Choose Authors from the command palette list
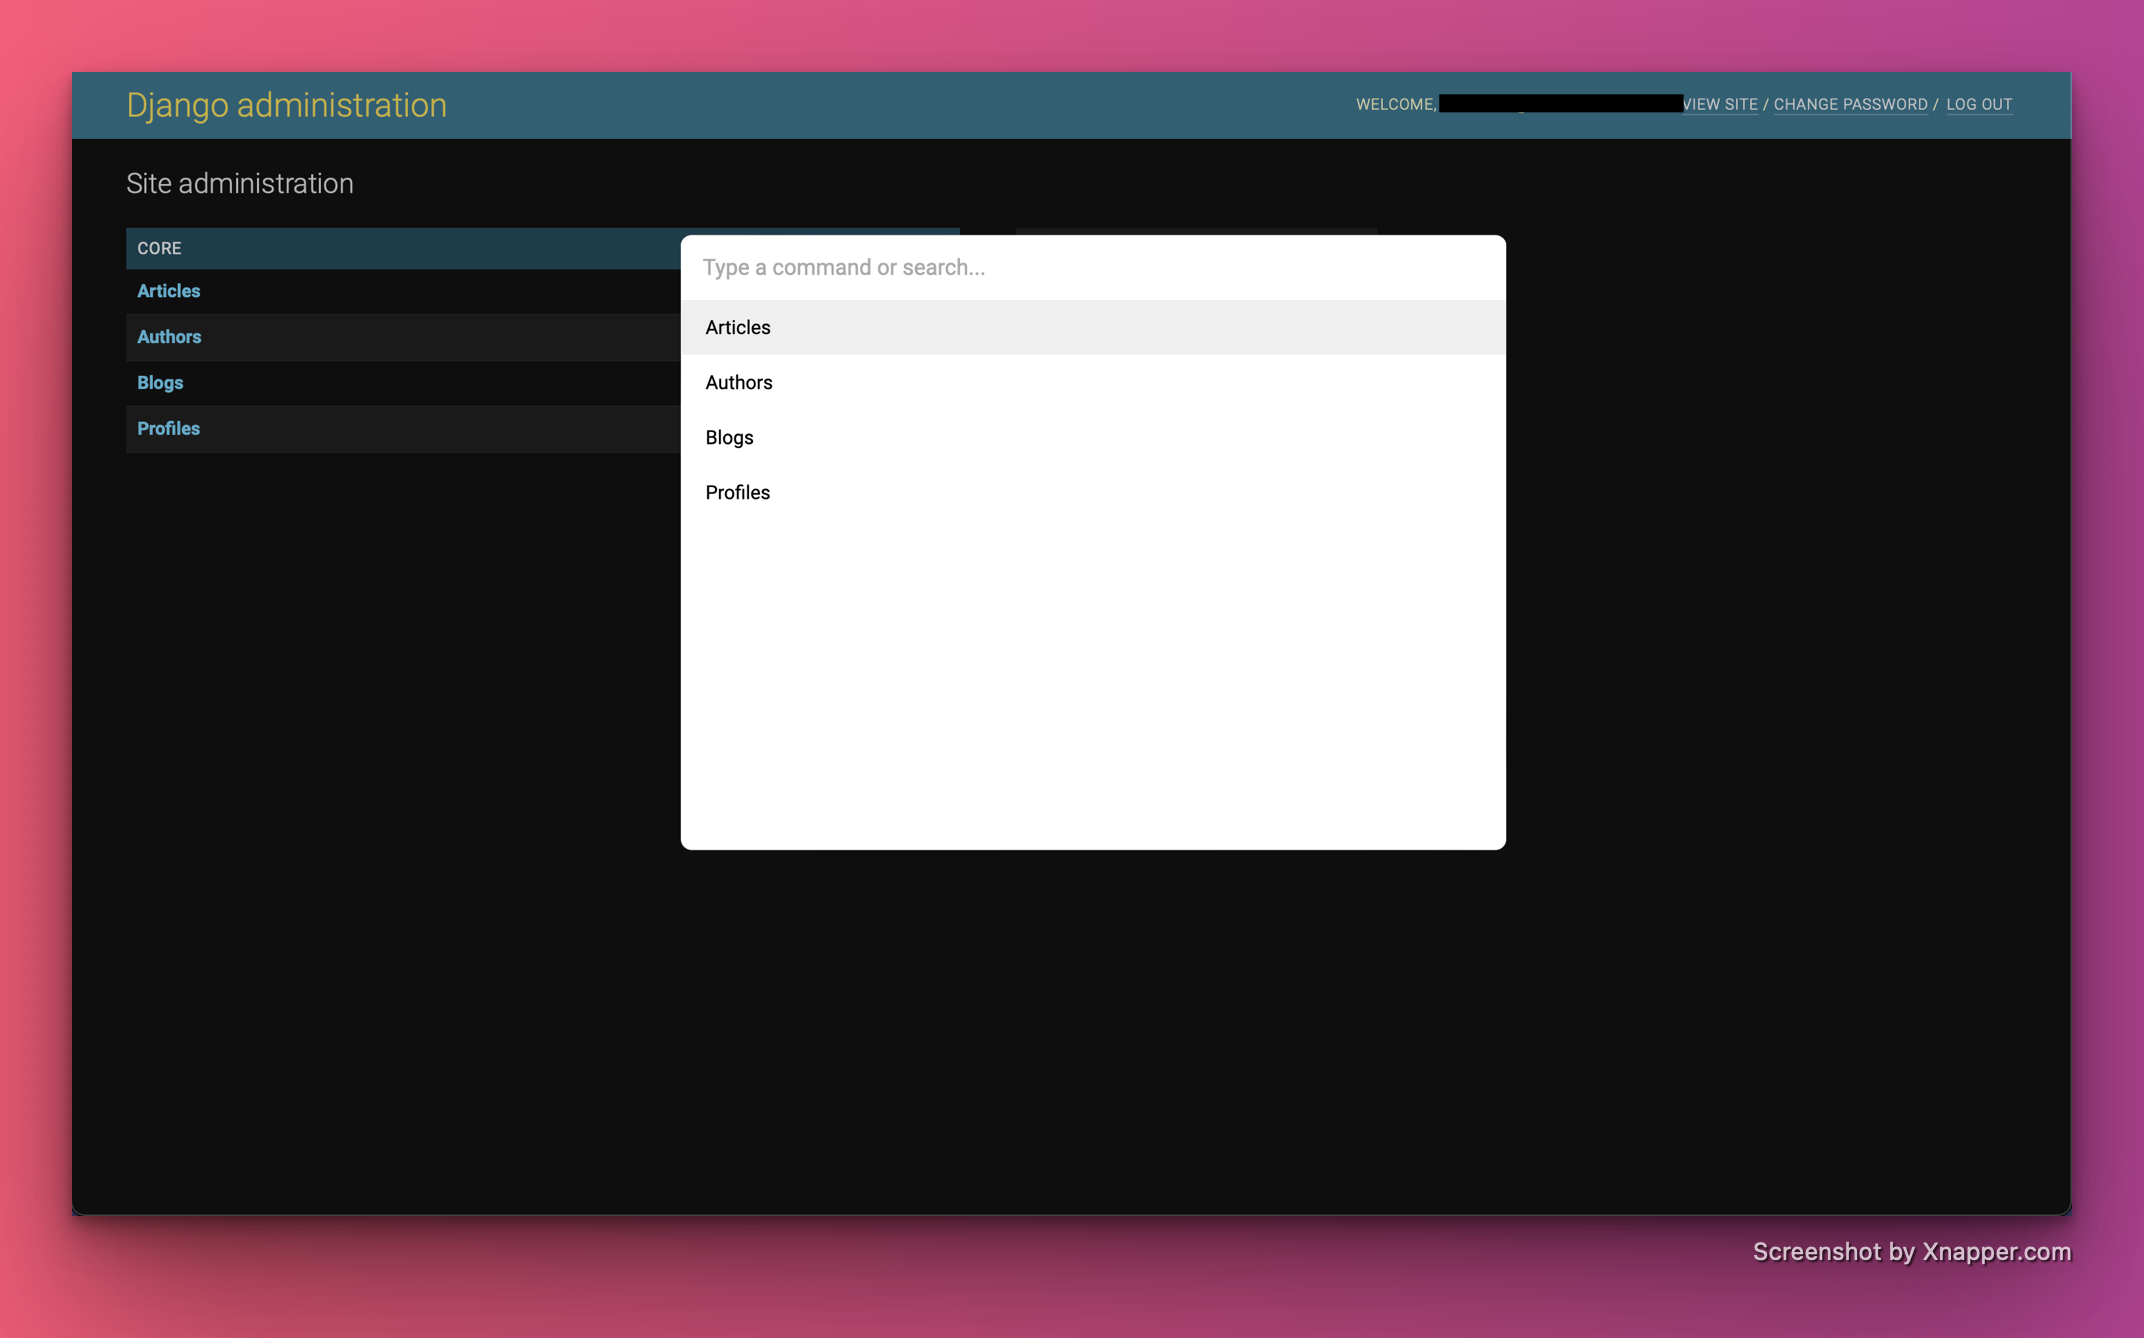The width and height of the screenshot is (2144, 1338). click(x=739, y=382)
